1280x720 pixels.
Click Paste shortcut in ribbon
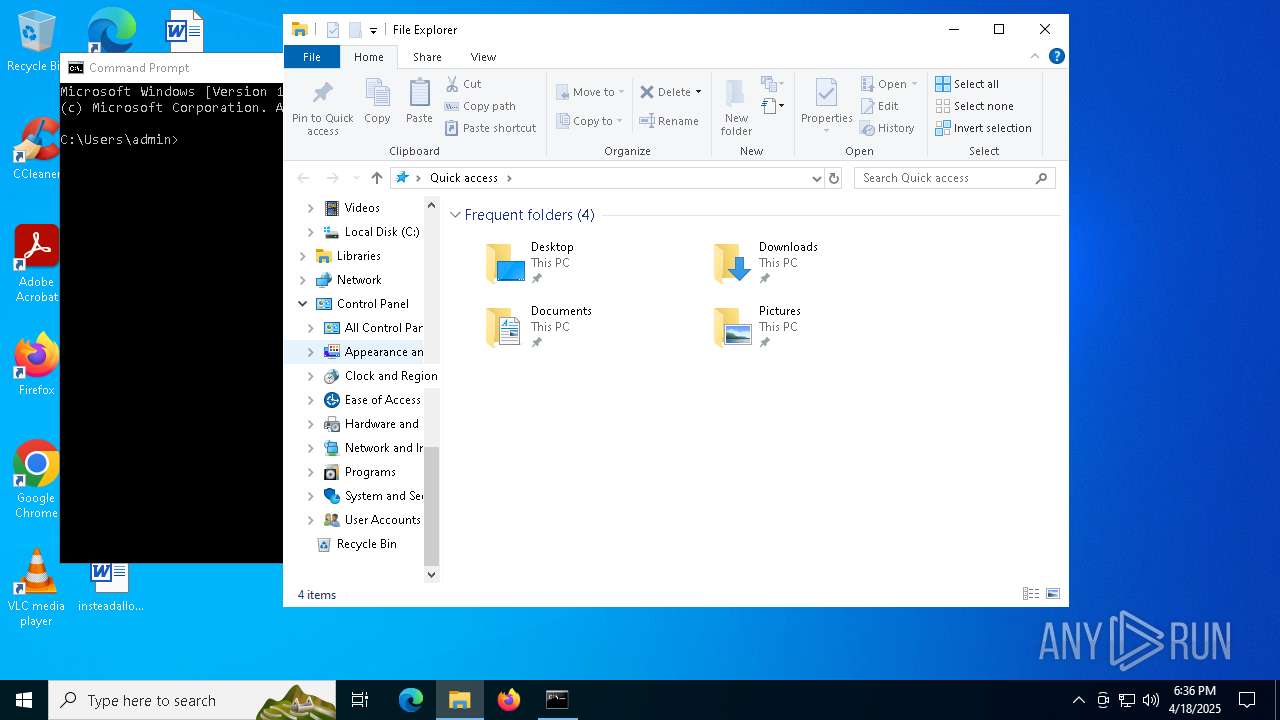491,128
